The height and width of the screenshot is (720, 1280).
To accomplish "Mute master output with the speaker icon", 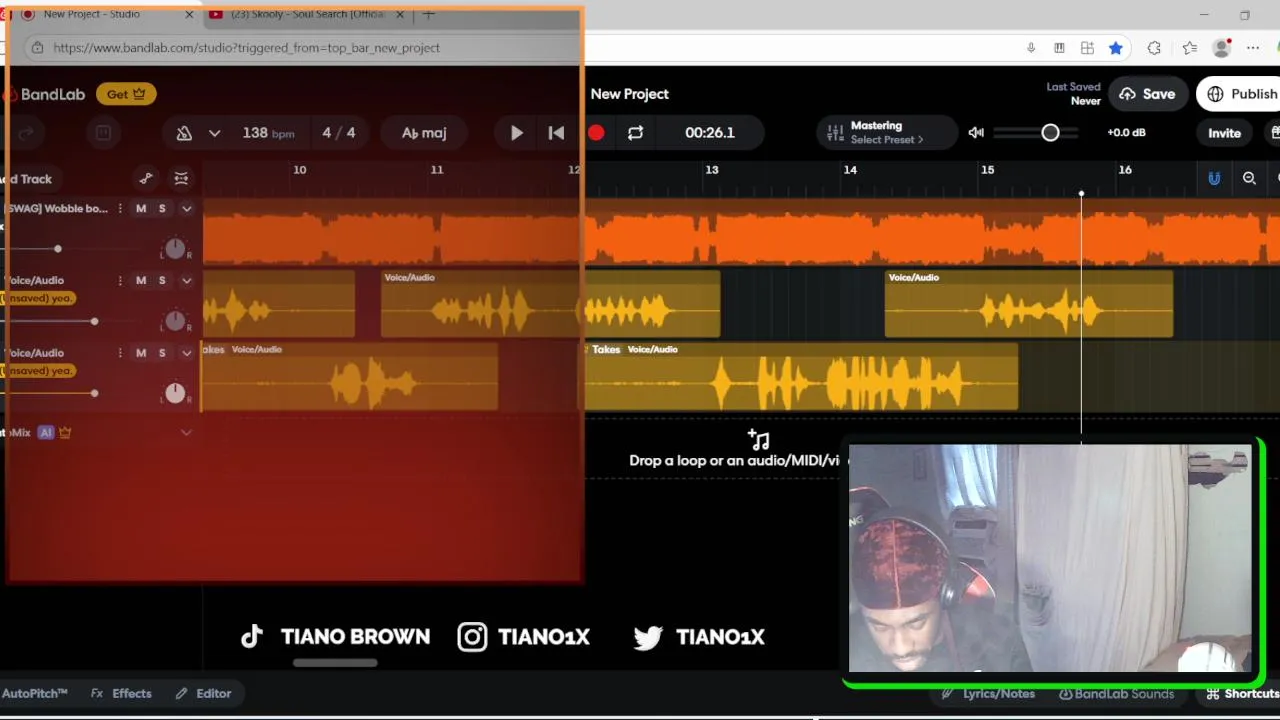I will (x=976, y=133).
